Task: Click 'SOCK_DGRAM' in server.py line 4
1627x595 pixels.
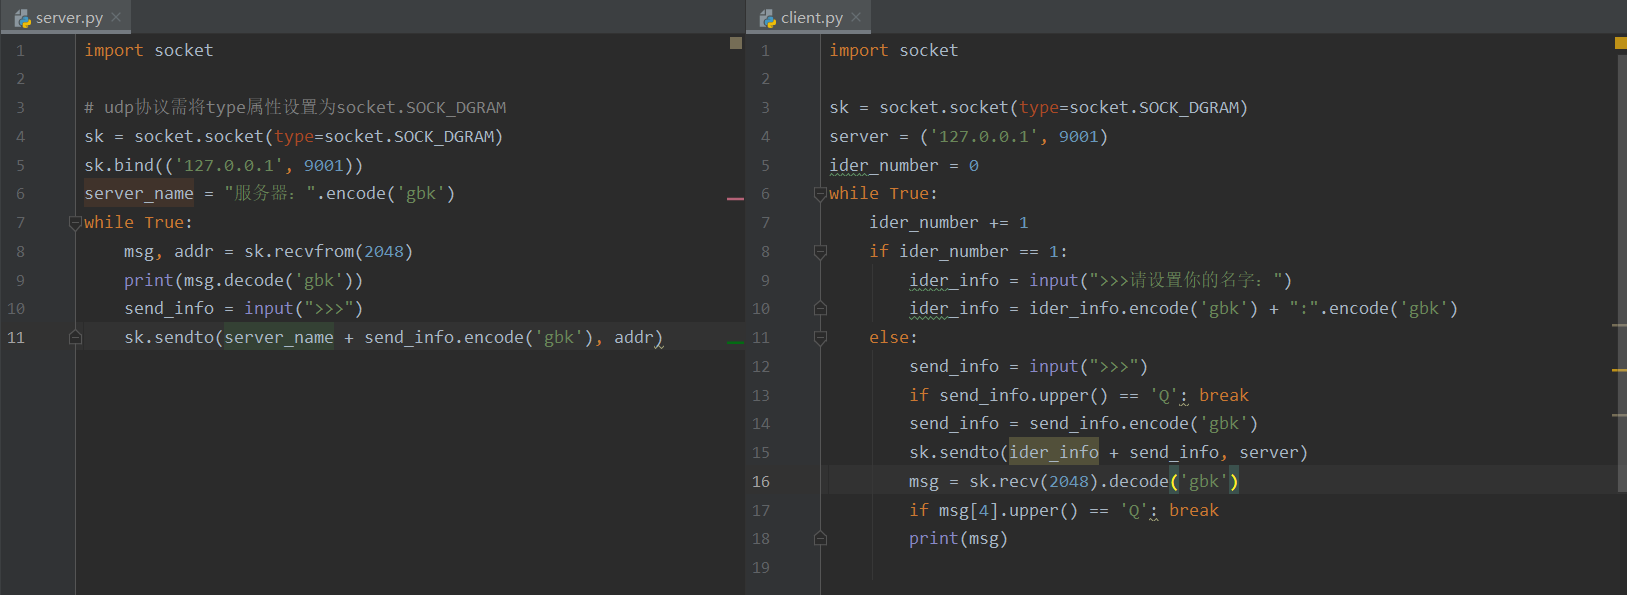Action: coord(443,137)
